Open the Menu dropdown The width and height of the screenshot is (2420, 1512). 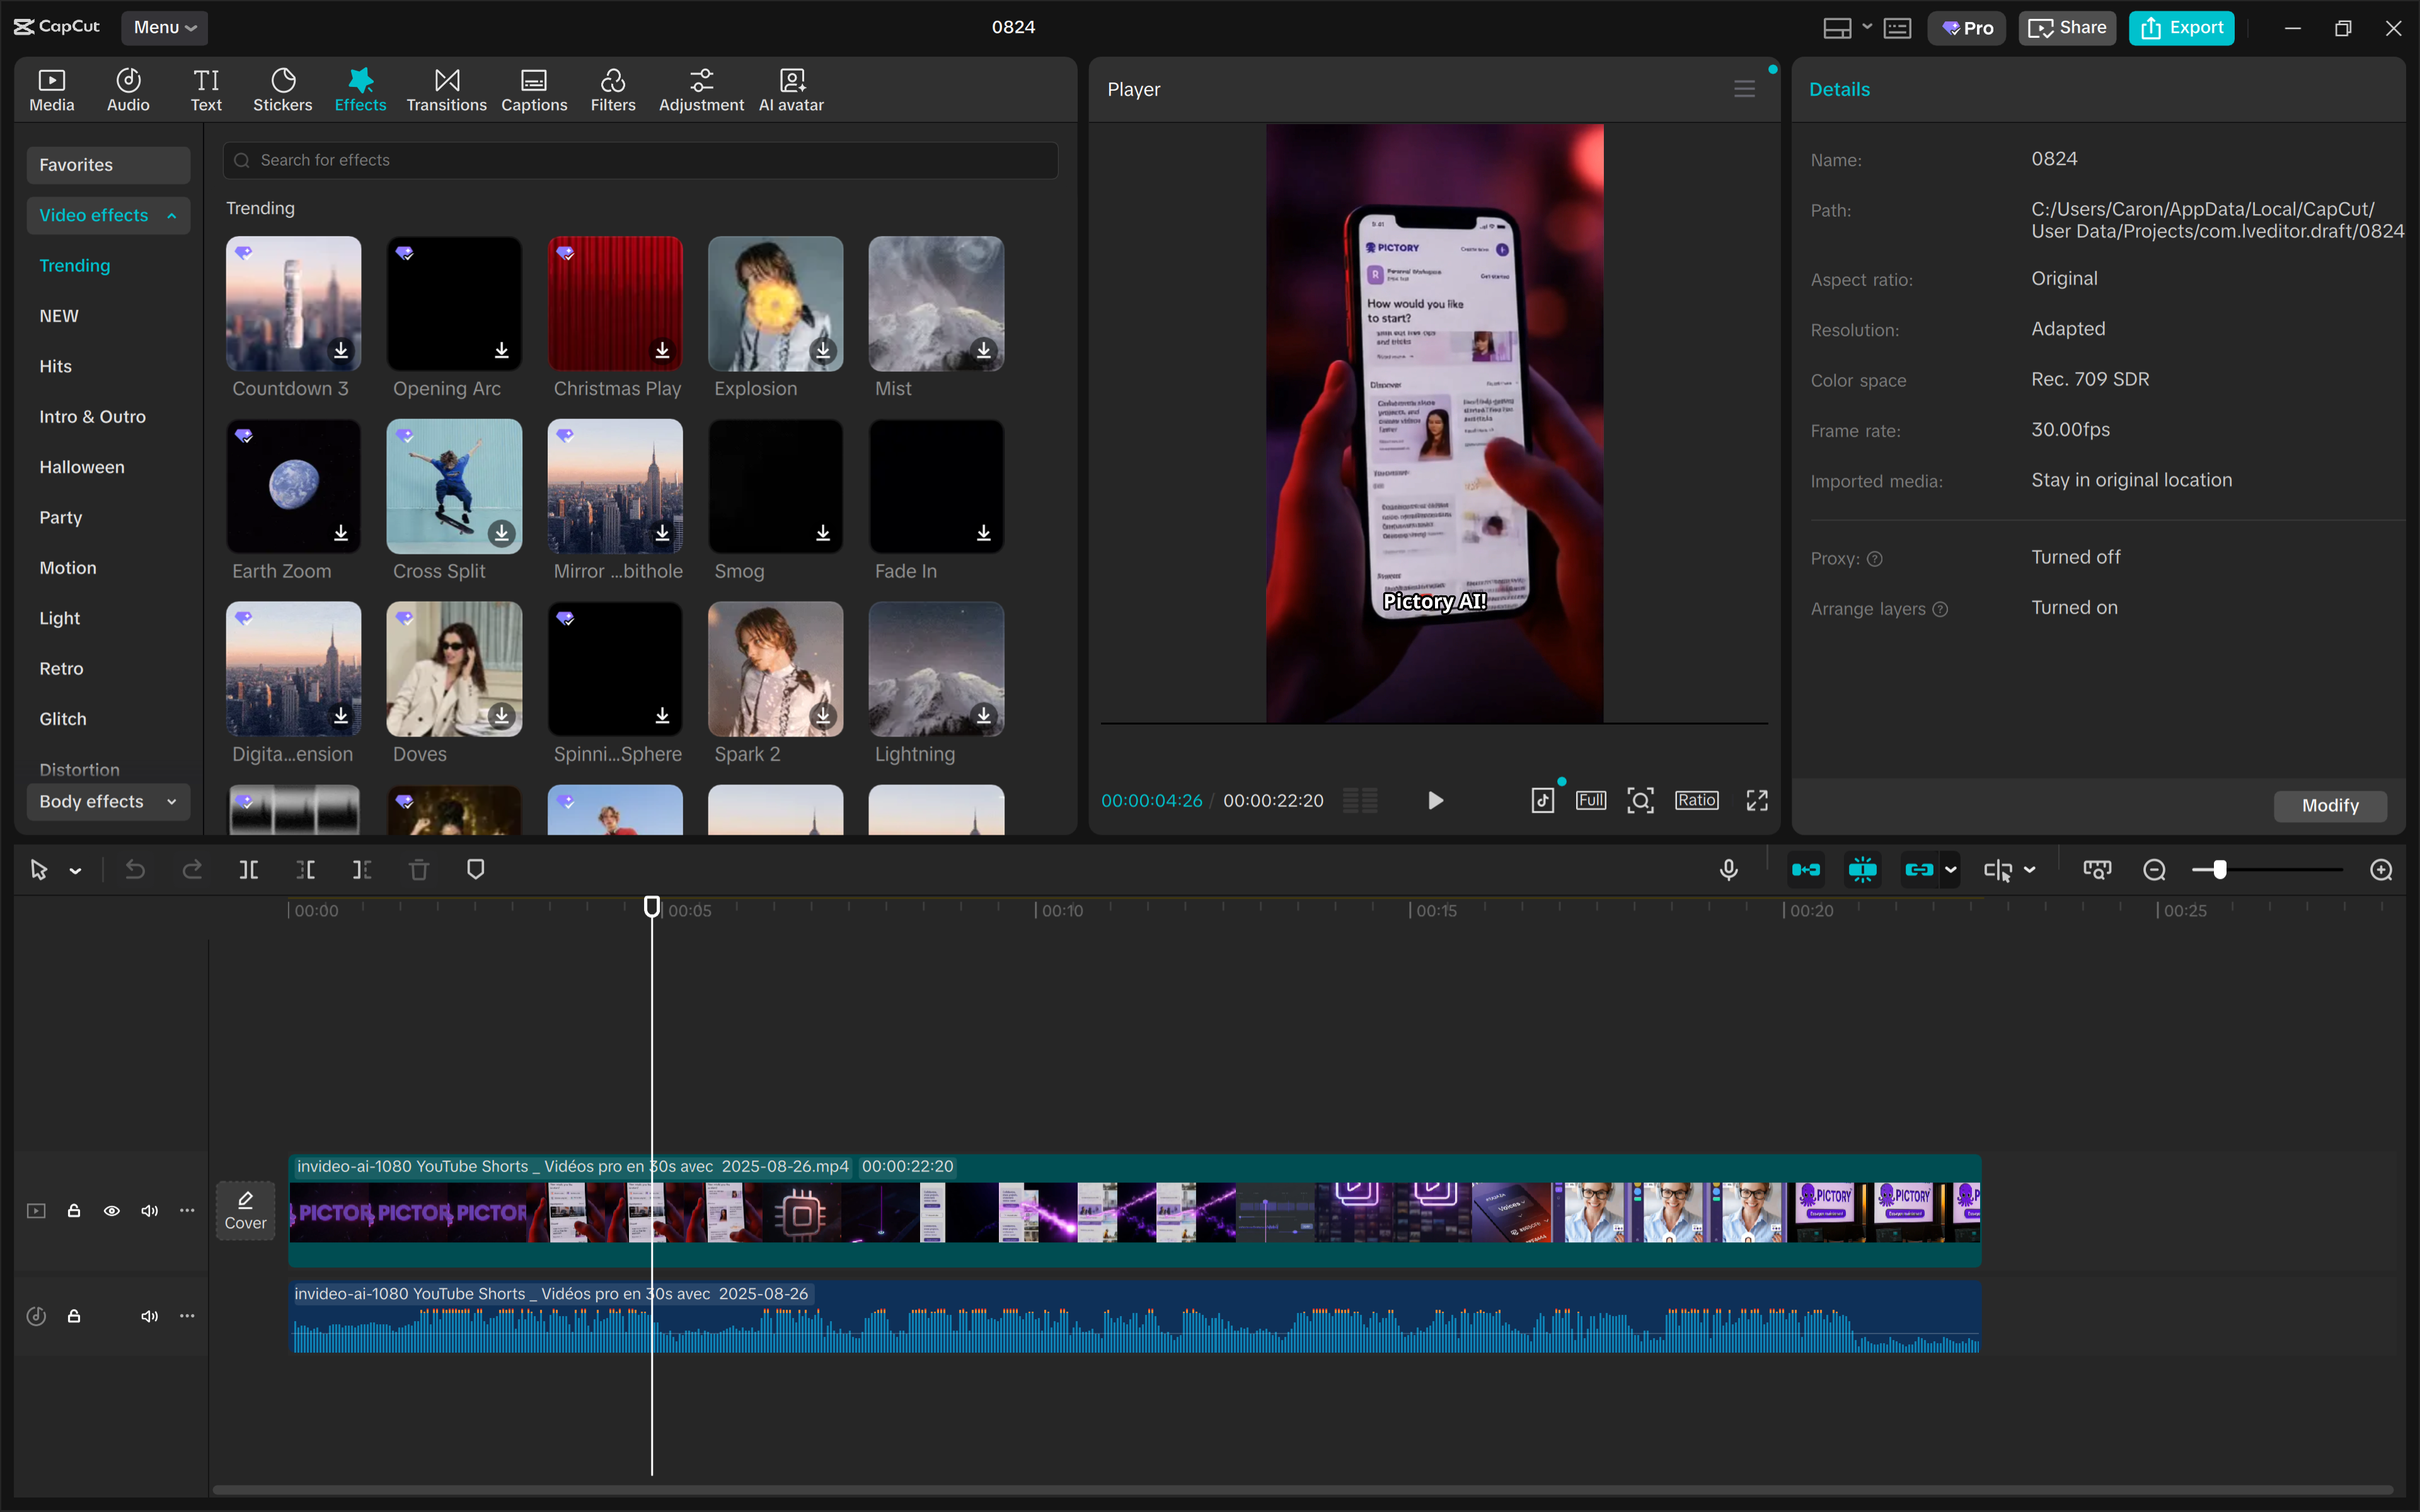click(164, 27)
